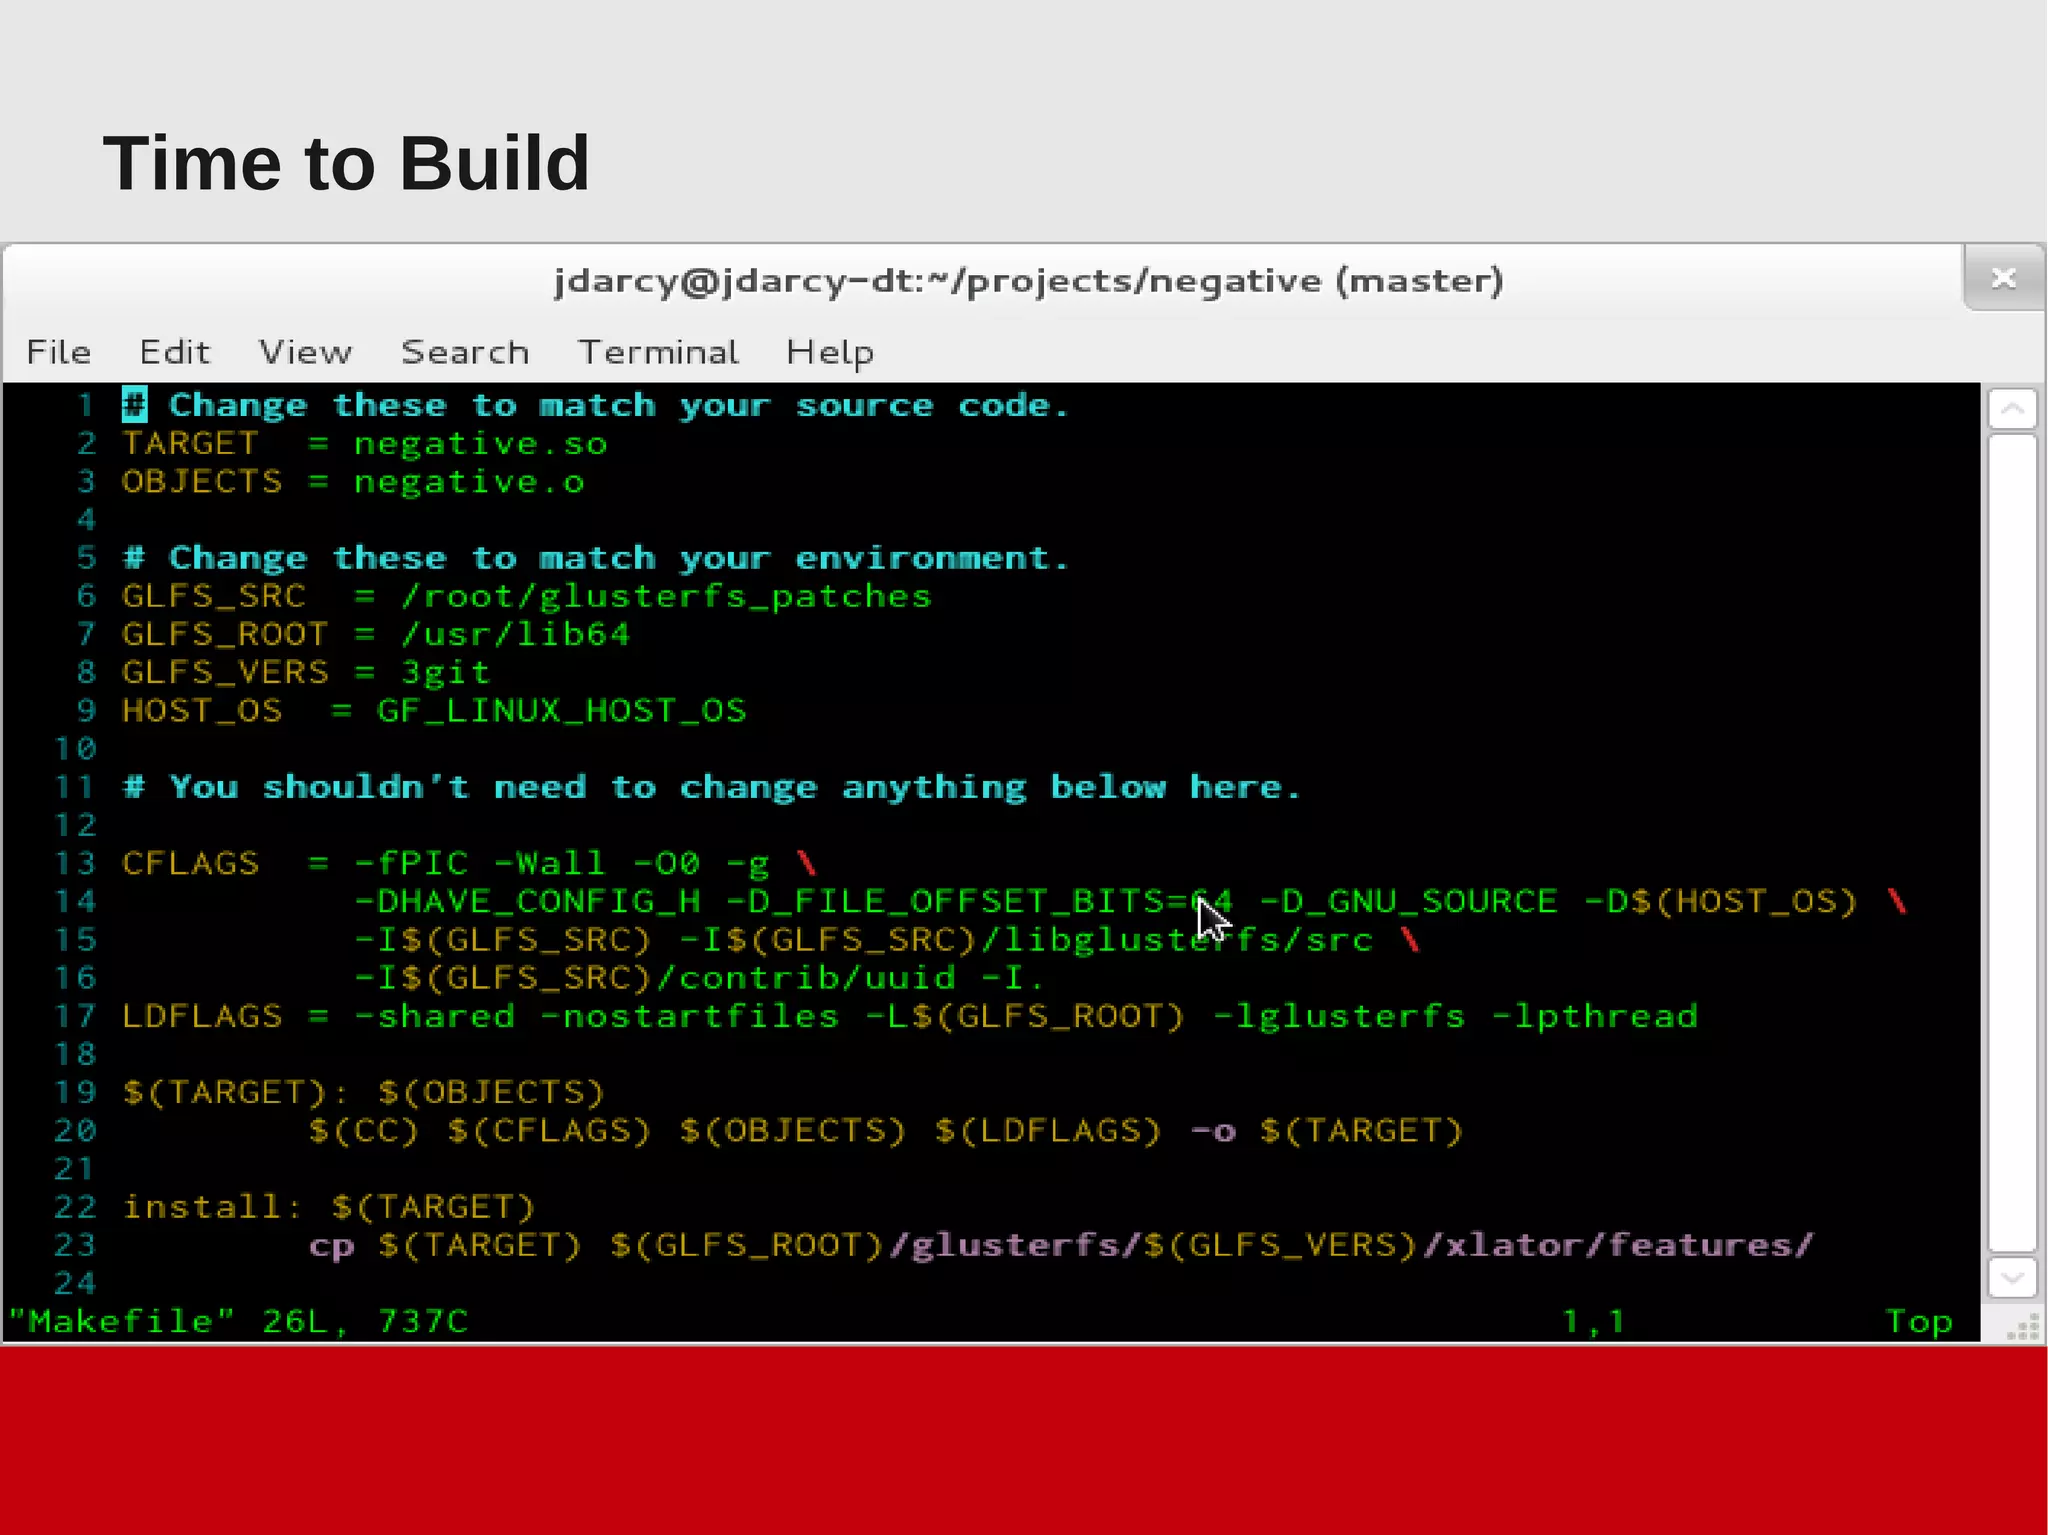Click the 'LDFLAGS' variable on line 17
The height and width of the screenshot is (1535, 2048).
tap(202, 1016)
